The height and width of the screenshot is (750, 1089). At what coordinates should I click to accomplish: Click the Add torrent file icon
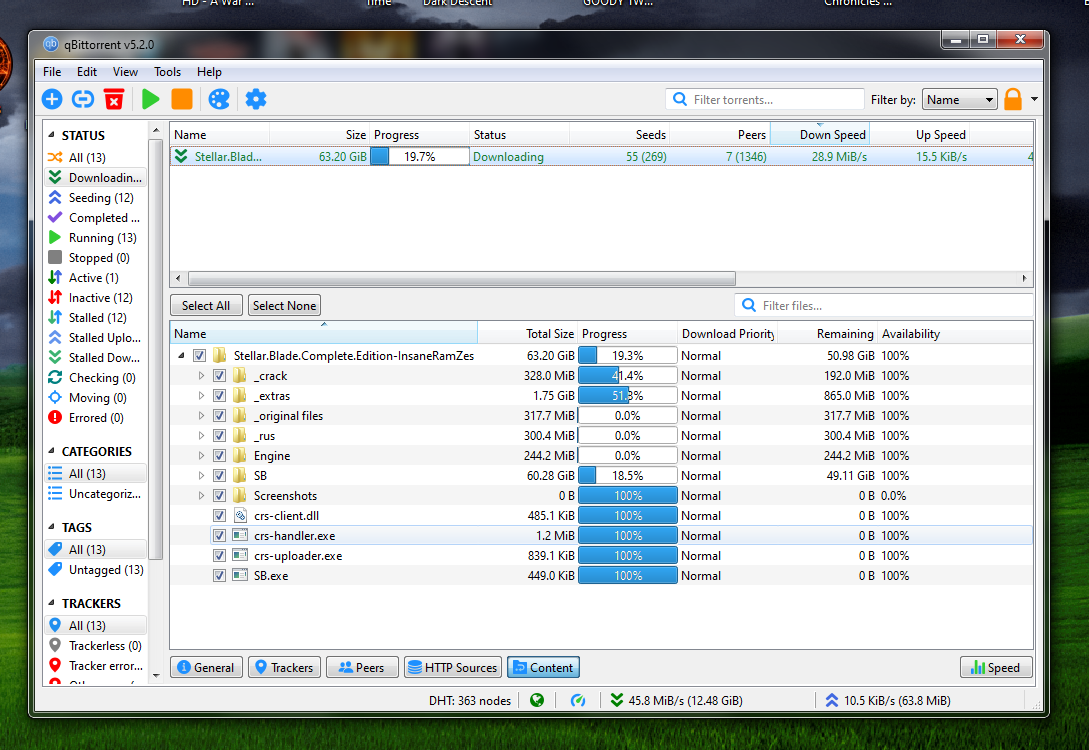(52, 99)
